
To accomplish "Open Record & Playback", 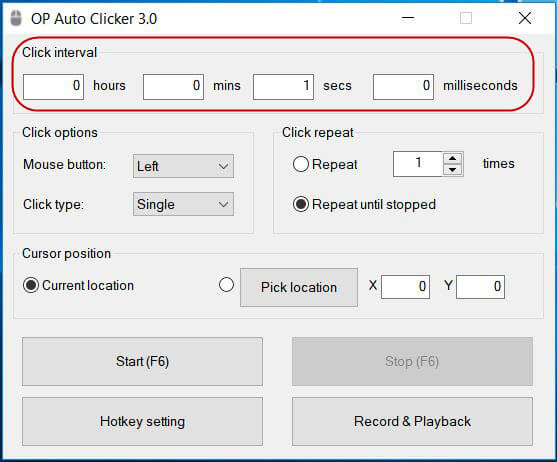I will pyautogui.click(x=412, y=422).
